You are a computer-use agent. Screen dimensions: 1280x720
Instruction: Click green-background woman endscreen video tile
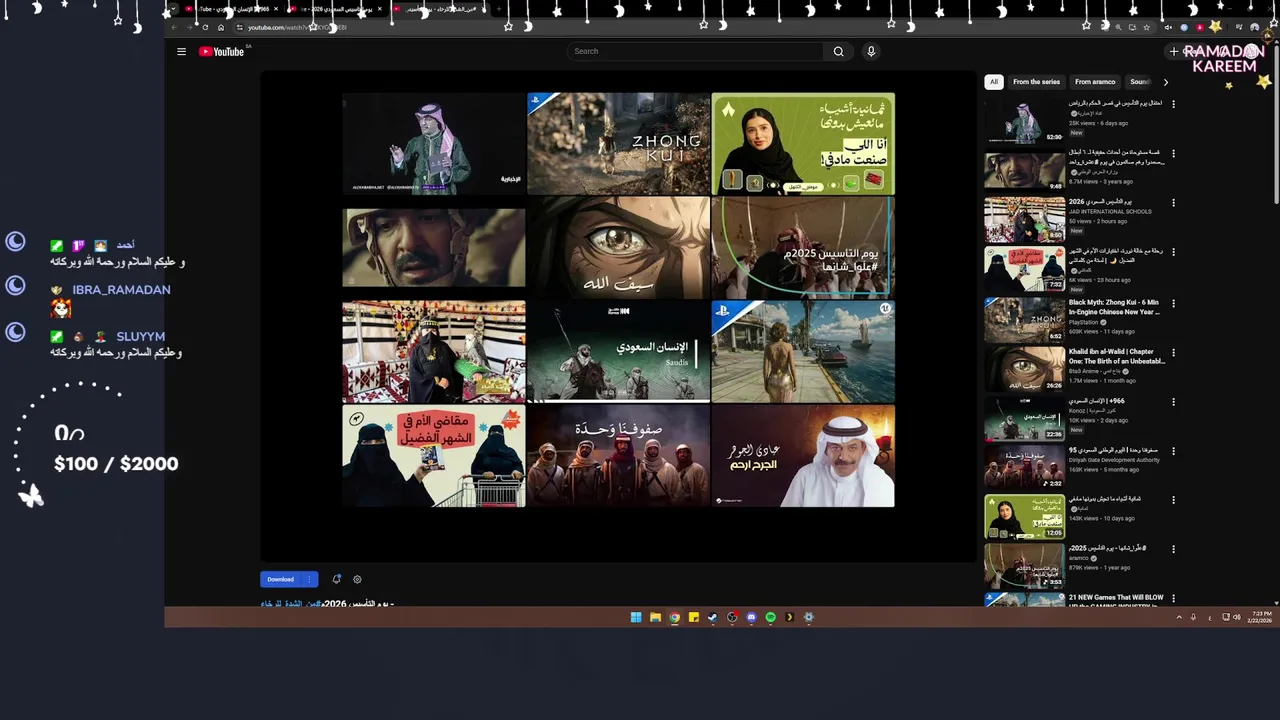[803, 144]
